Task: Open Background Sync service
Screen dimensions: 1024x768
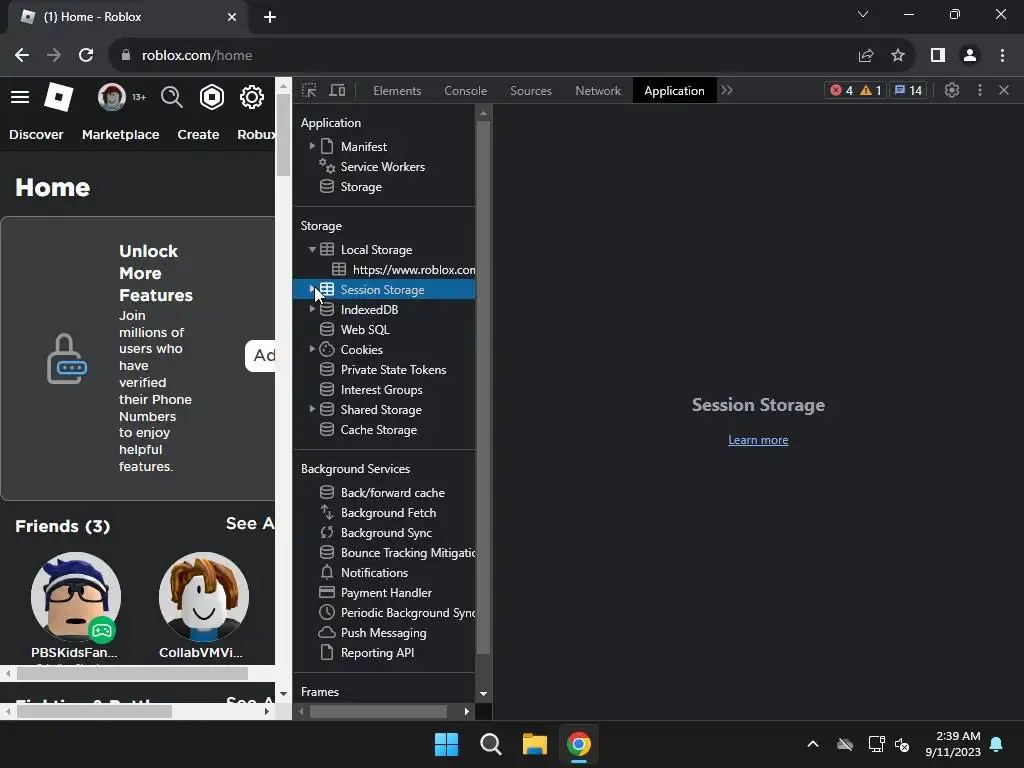Action: click(x=386, y=533)
